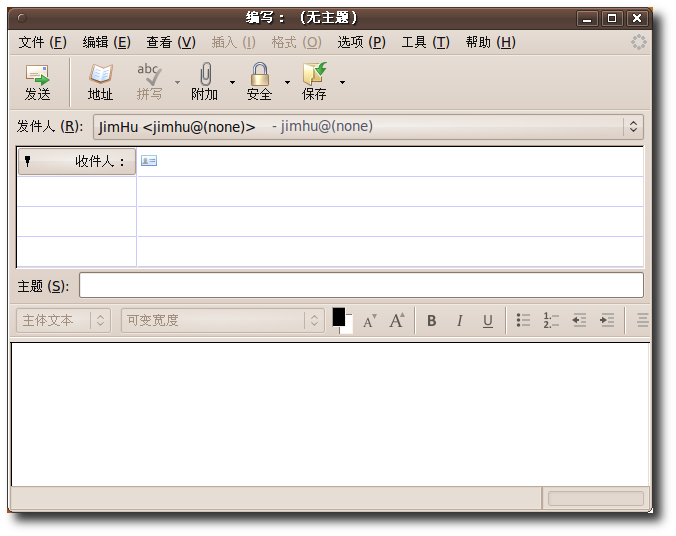Click the second recipient address row
This screenshot has width=676, height=536.
[390, 191]
